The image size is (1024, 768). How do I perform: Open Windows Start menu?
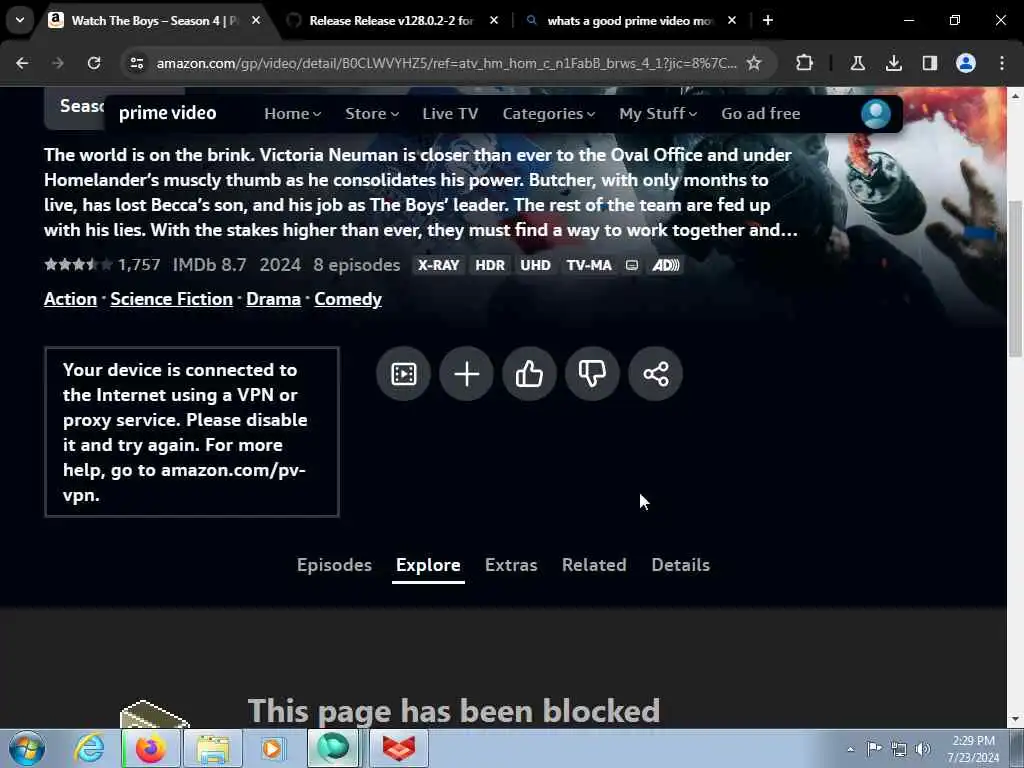(x=27, y=748)
